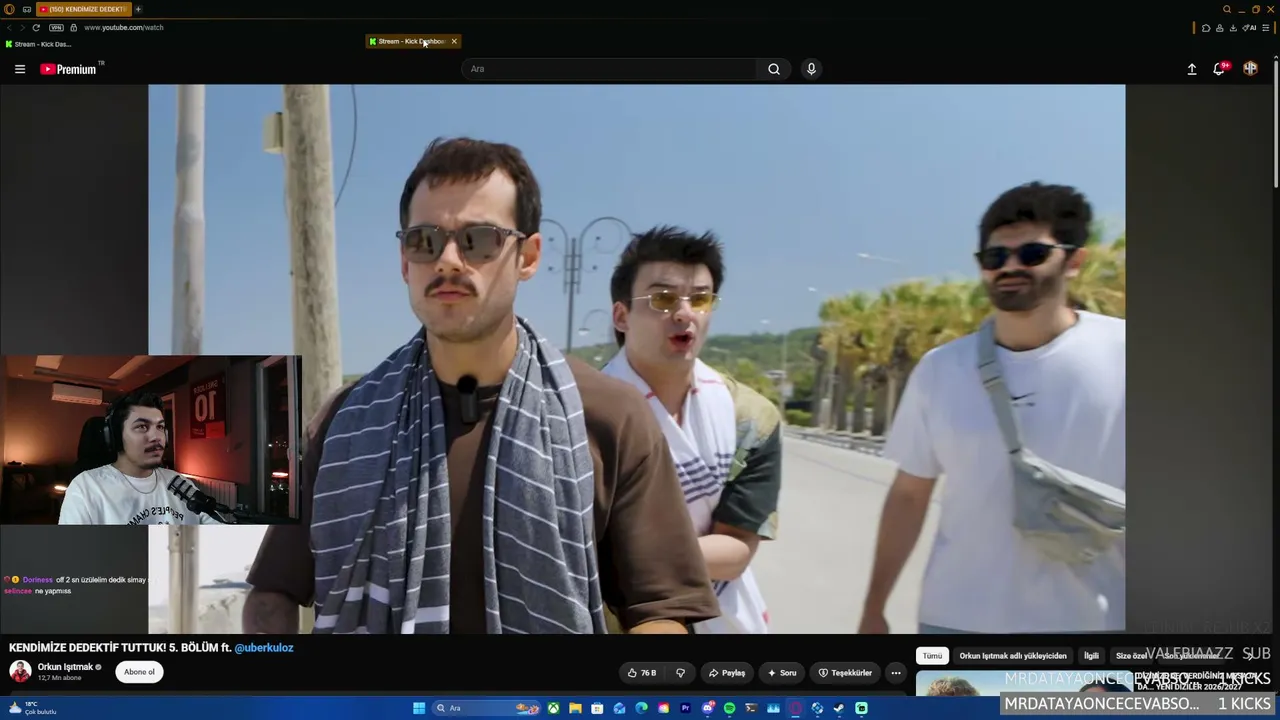Open more actions three-dot menu
This screenshot has height=720, width=1280.
pyautogui.click(x=896, y=673)
